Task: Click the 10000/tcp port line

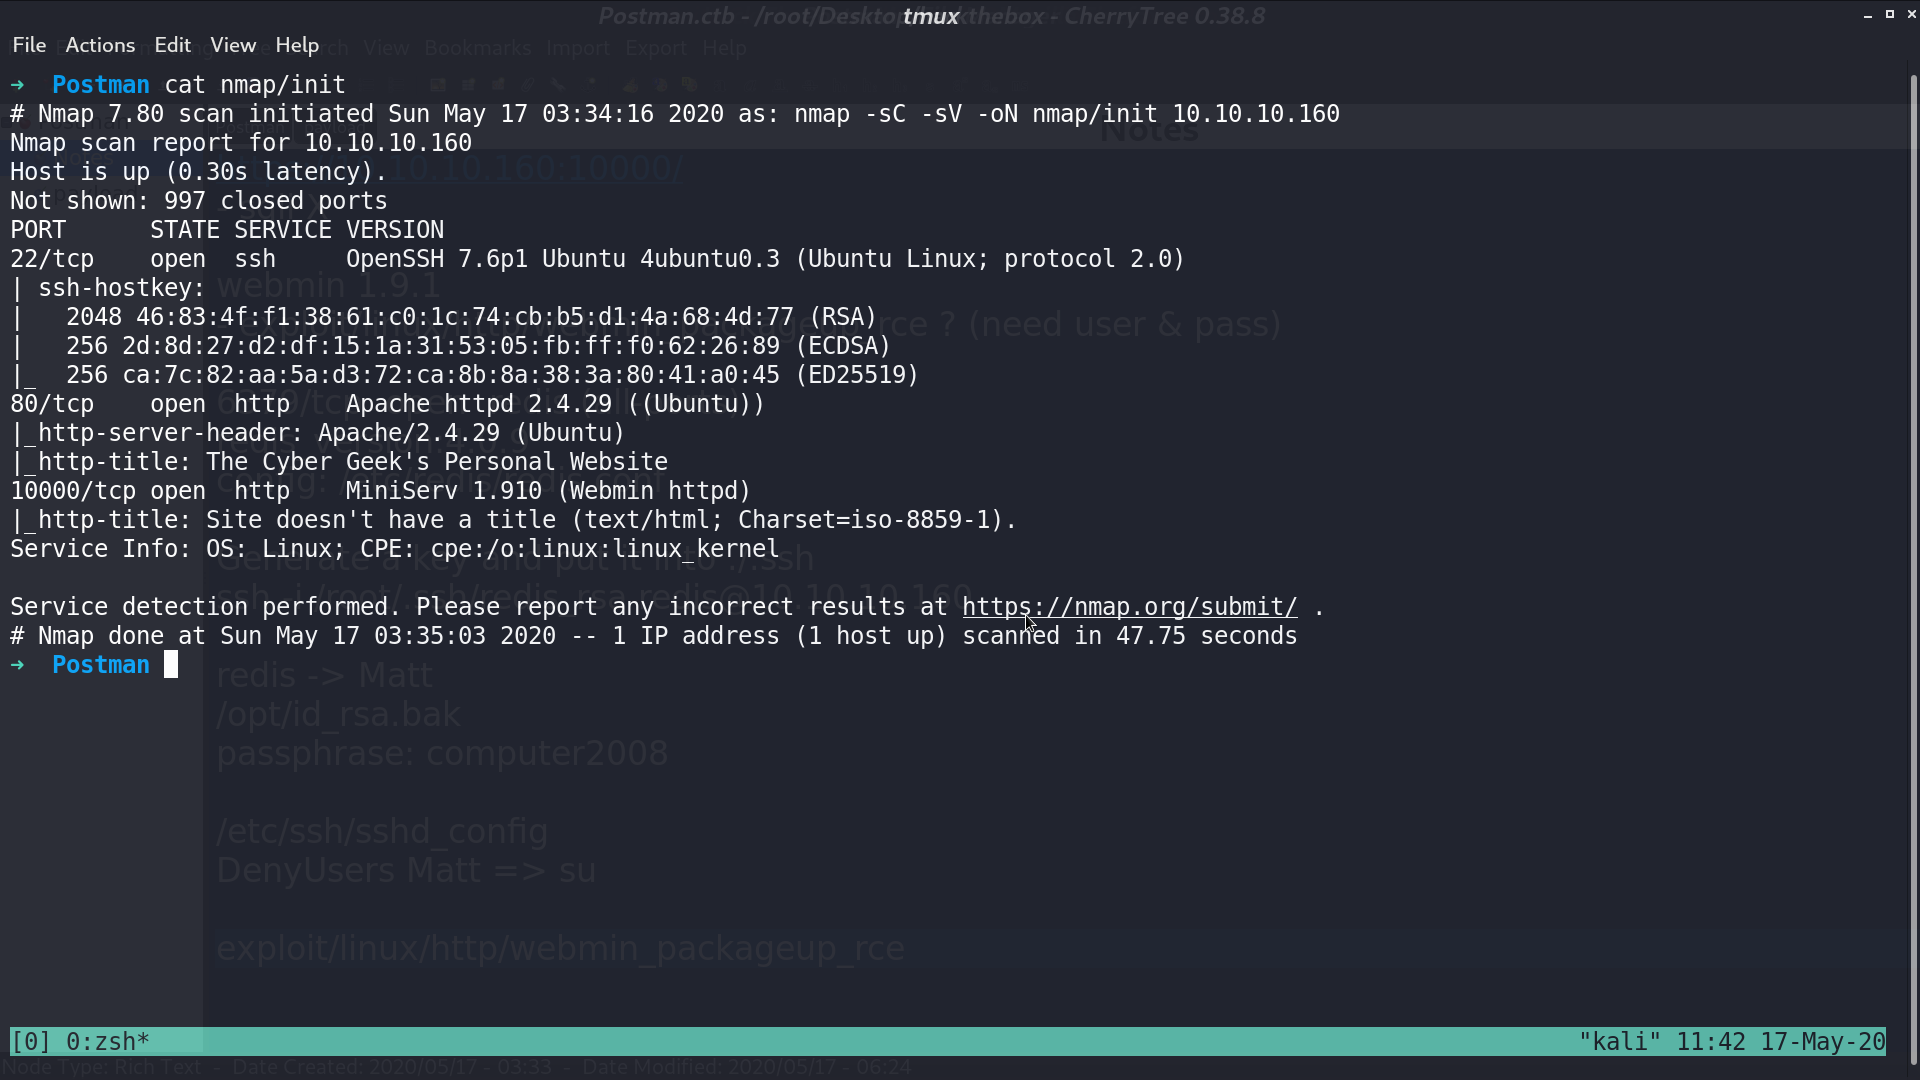Action: click(x=380, y=491)
